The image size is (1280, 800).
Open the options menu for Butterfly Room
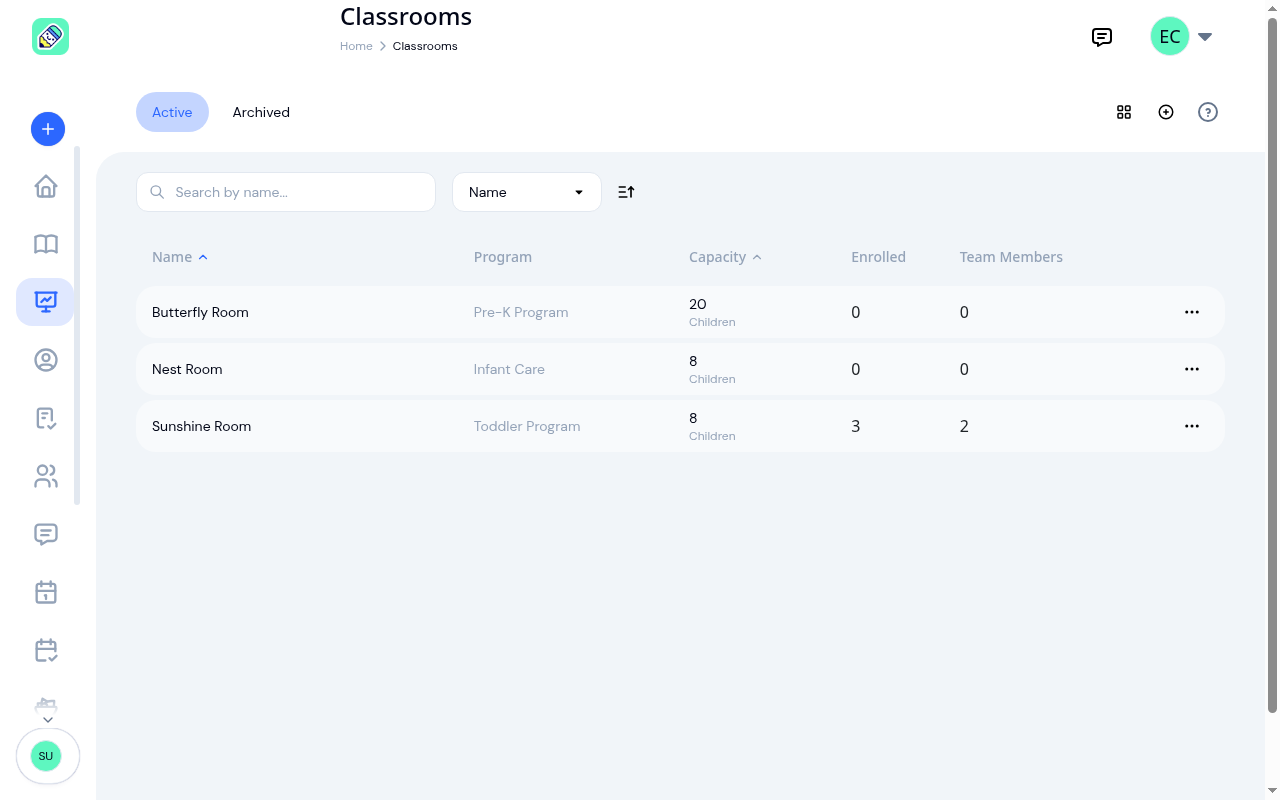tap(1192, 312)
